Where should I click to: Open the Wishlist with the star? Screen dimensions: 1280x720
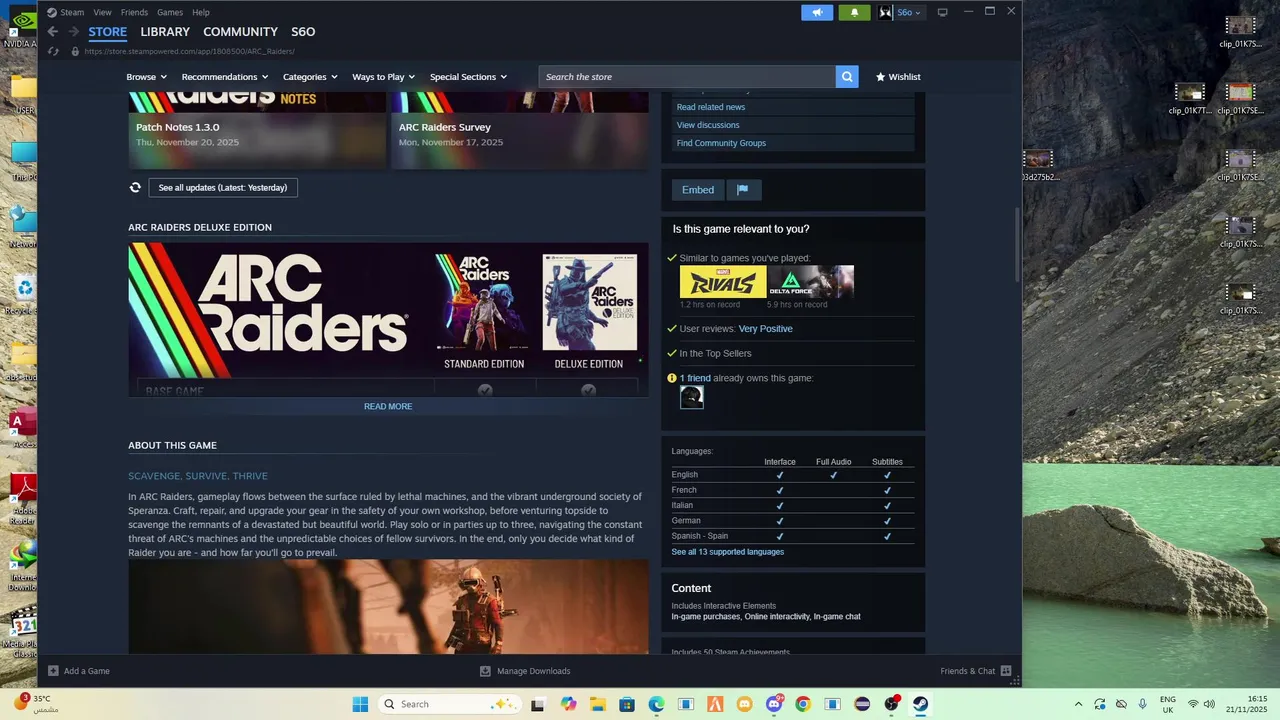point(898,77)
